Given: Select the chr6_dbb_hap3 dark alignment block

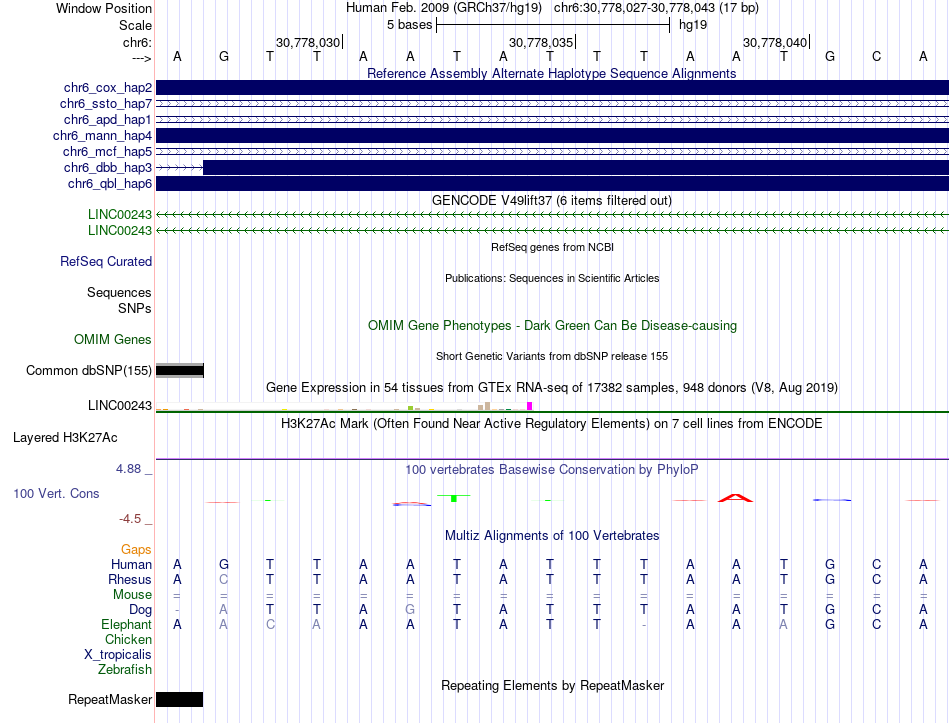Looking at the screenshot, I should click(x=576, y=167).
